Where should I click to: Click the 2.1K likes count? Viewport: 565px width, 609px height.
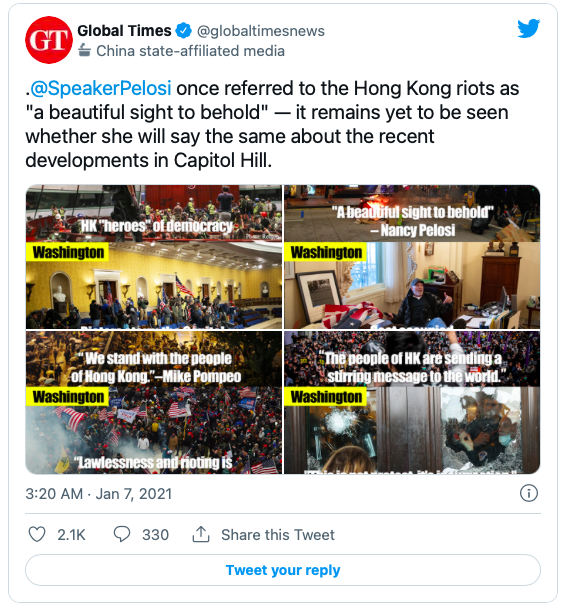coord(71,535)
